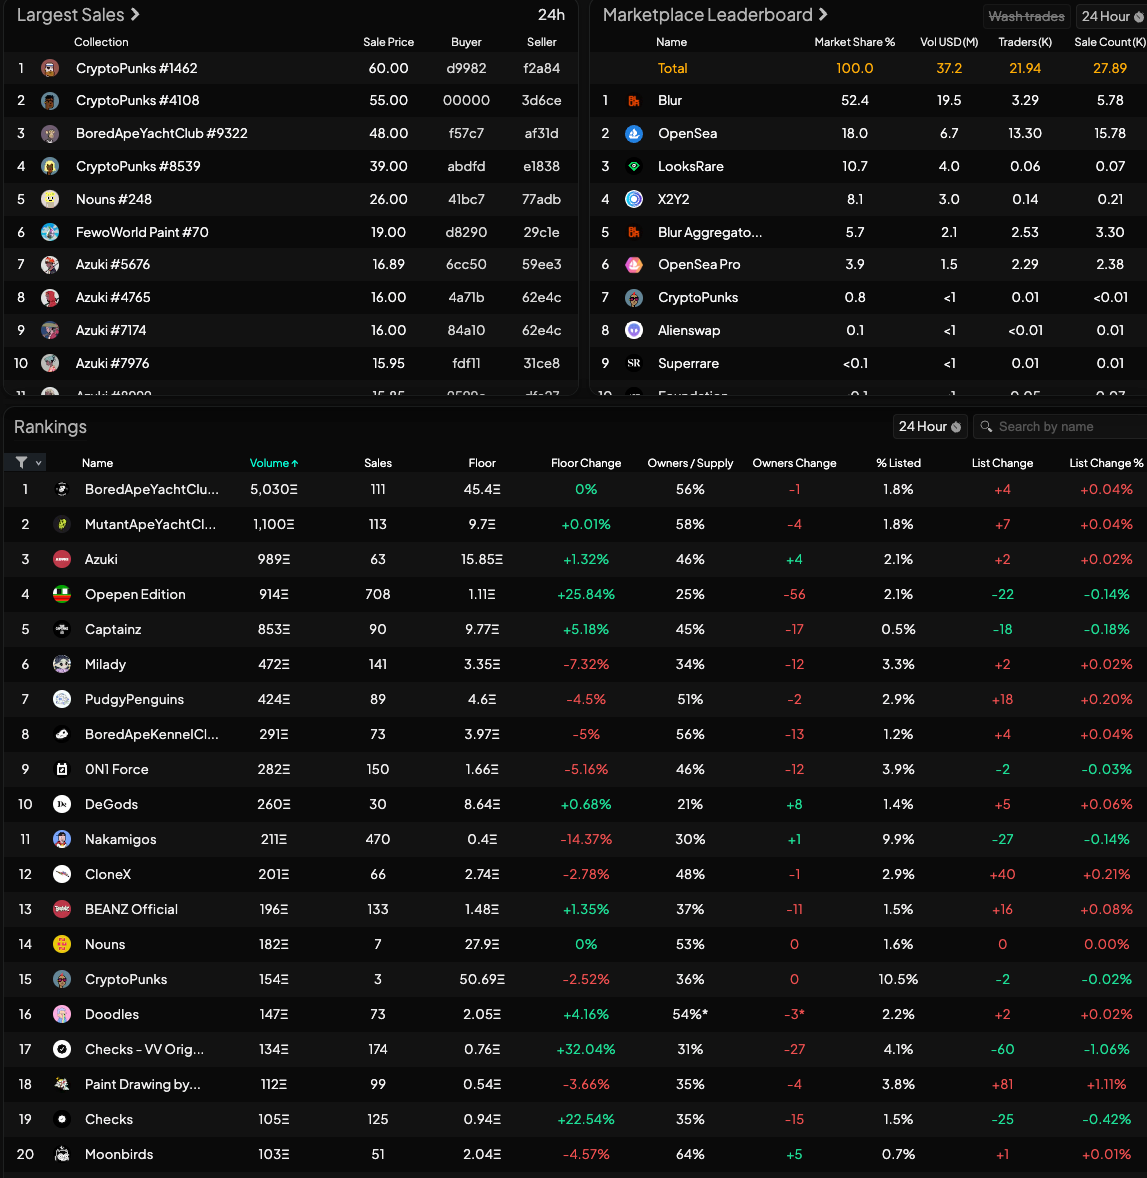Click the Blur marketplace logo icon
Screen dimensions: 1147x1178
click(634, 101)
